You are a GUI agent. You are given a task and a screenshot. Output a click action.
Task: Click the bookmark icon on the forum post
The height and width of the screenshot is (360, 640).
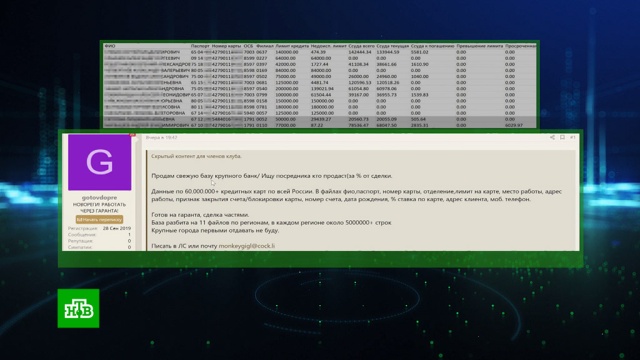(562, 138)
